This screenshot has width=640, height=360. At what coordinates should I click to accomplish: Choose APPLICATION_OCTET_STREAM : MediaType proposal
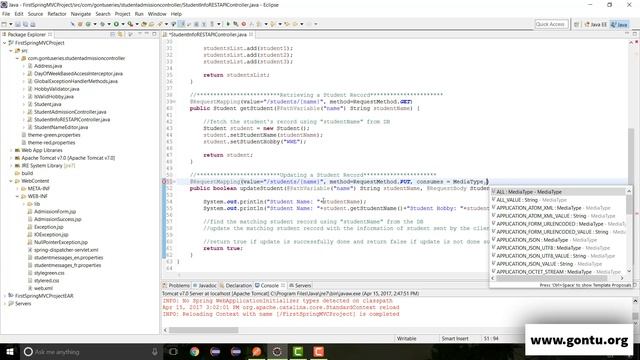pyautogui.click(x=558, y=272)
